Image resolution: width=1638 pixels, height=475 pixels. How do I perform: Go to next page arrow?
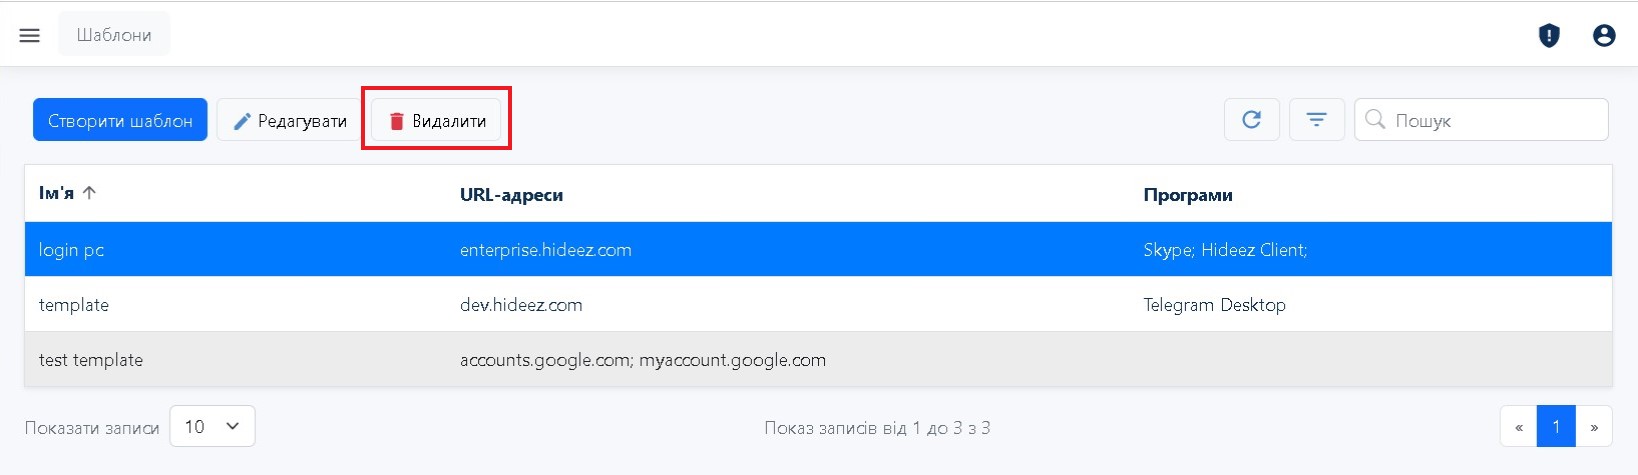coord(1594,427)
